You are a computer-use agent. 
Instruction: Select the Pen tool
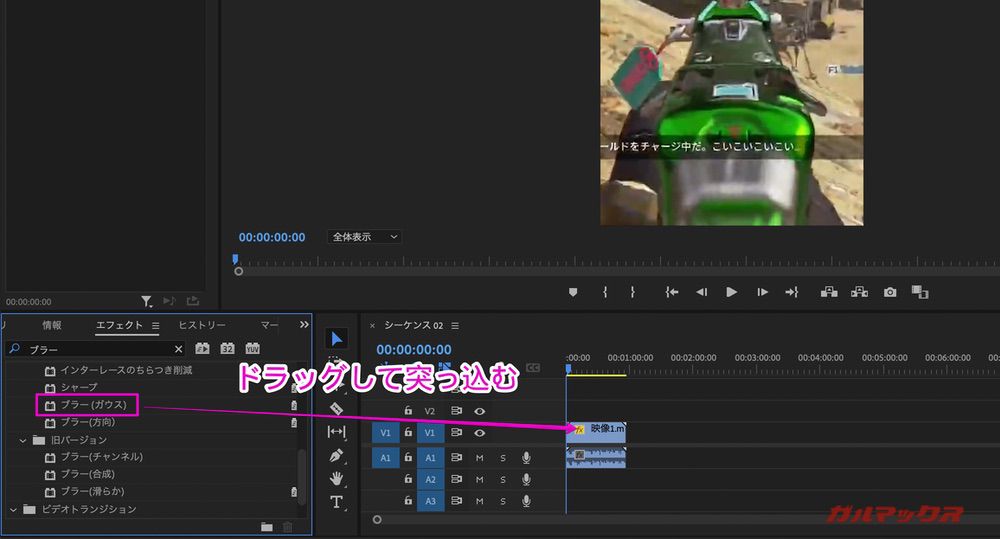pyautogui.click(x=337, y=455)
